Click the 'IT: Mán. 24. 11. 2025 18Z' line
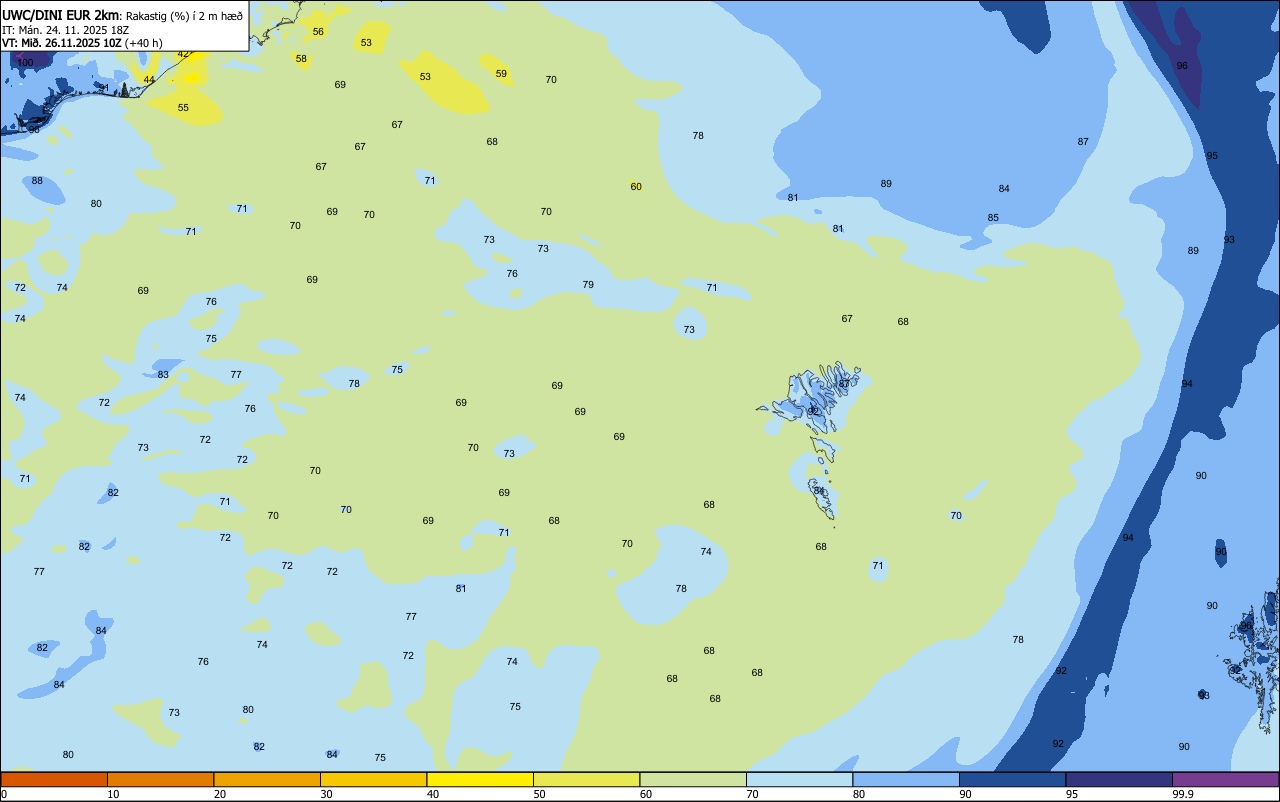The image size is (1280, 802). 65,29
